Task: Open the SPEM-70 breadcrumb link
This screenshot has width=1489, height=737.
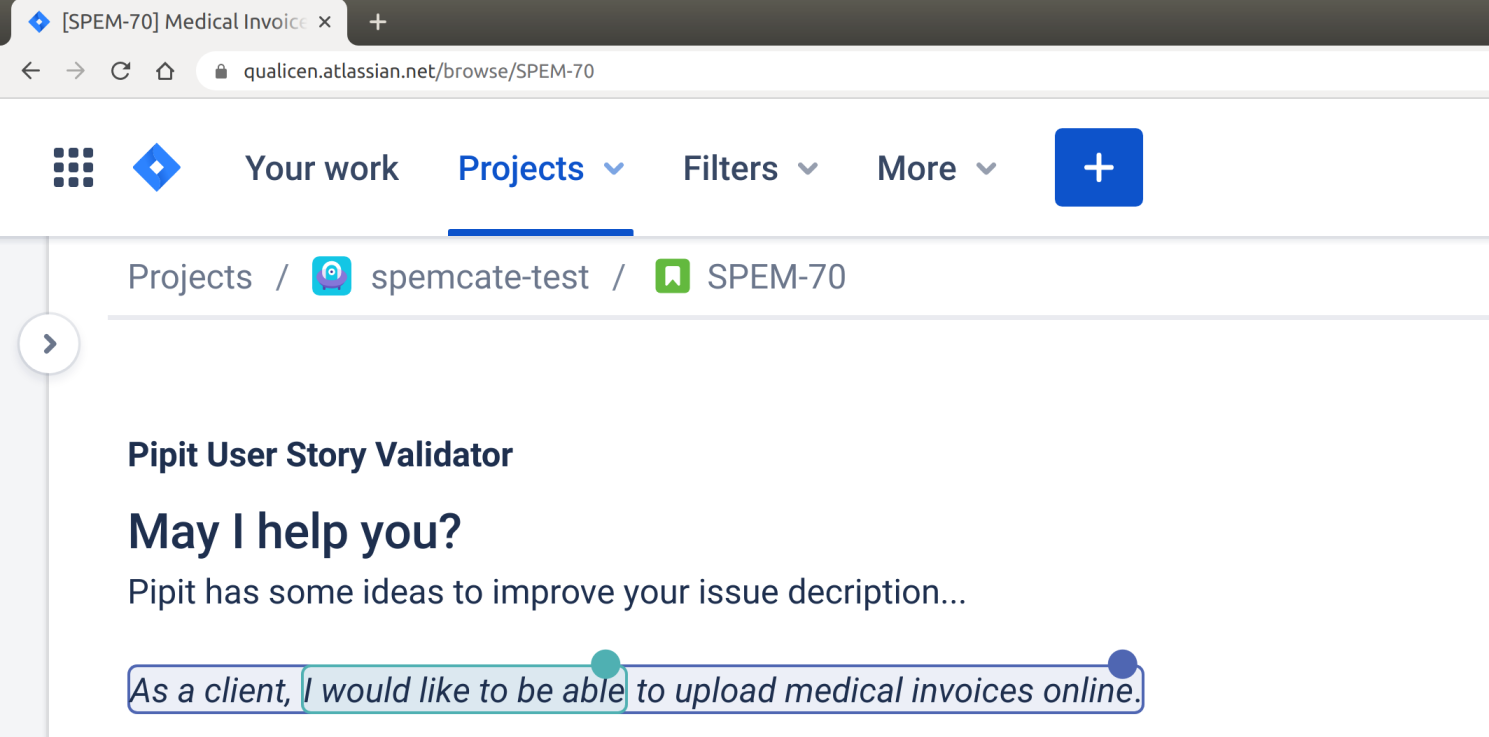Action: 776,276
